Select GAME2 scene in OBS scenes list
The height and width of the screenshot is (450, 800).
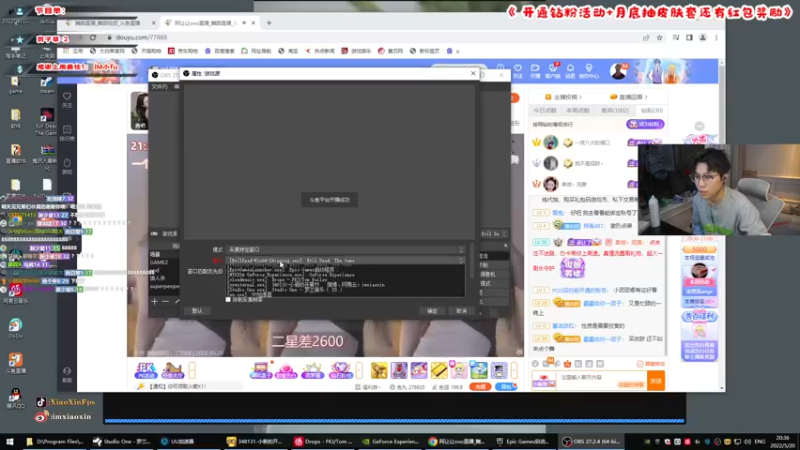tap(159, 262)
